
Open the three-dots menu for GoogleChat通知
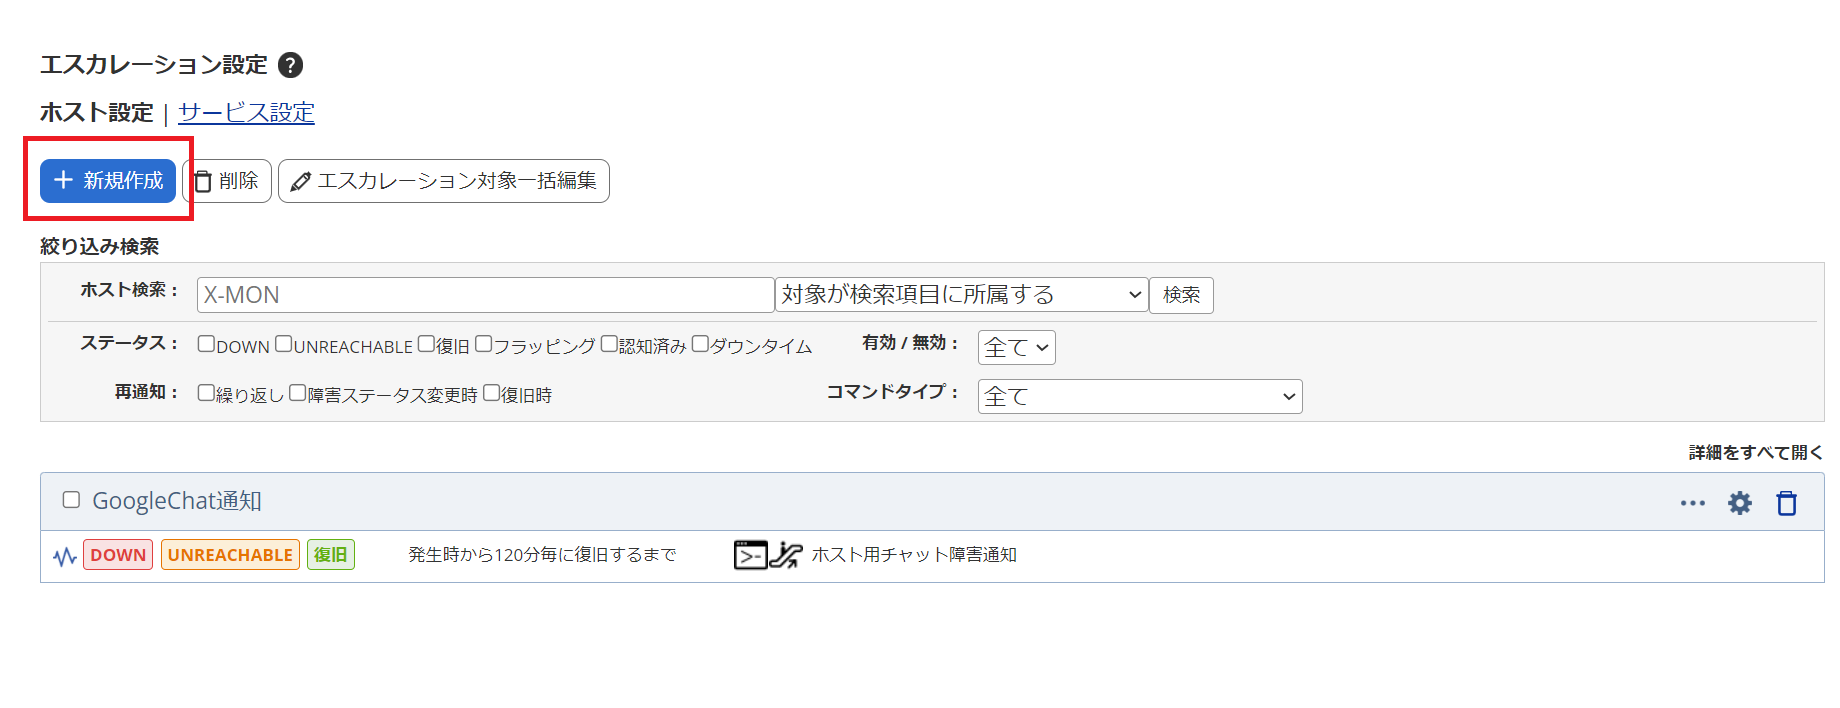pos(1692,503)
